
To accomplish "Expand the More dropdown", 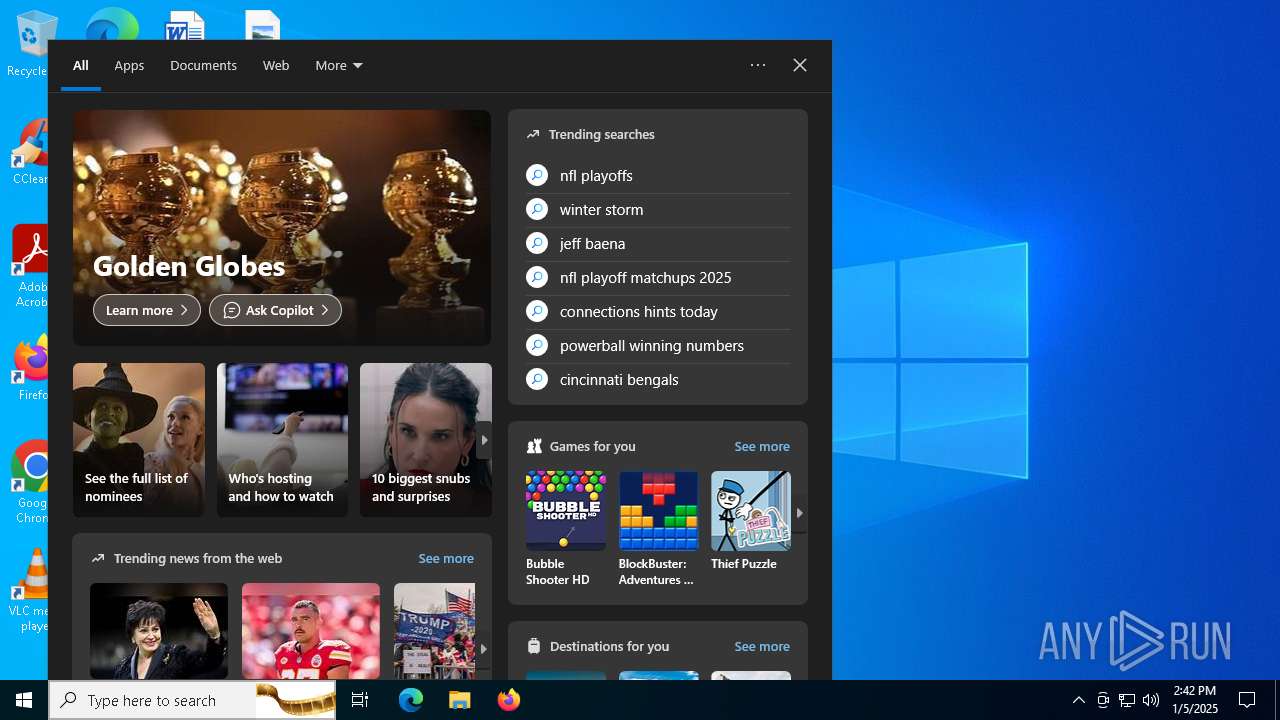I will tap(339, 65).
